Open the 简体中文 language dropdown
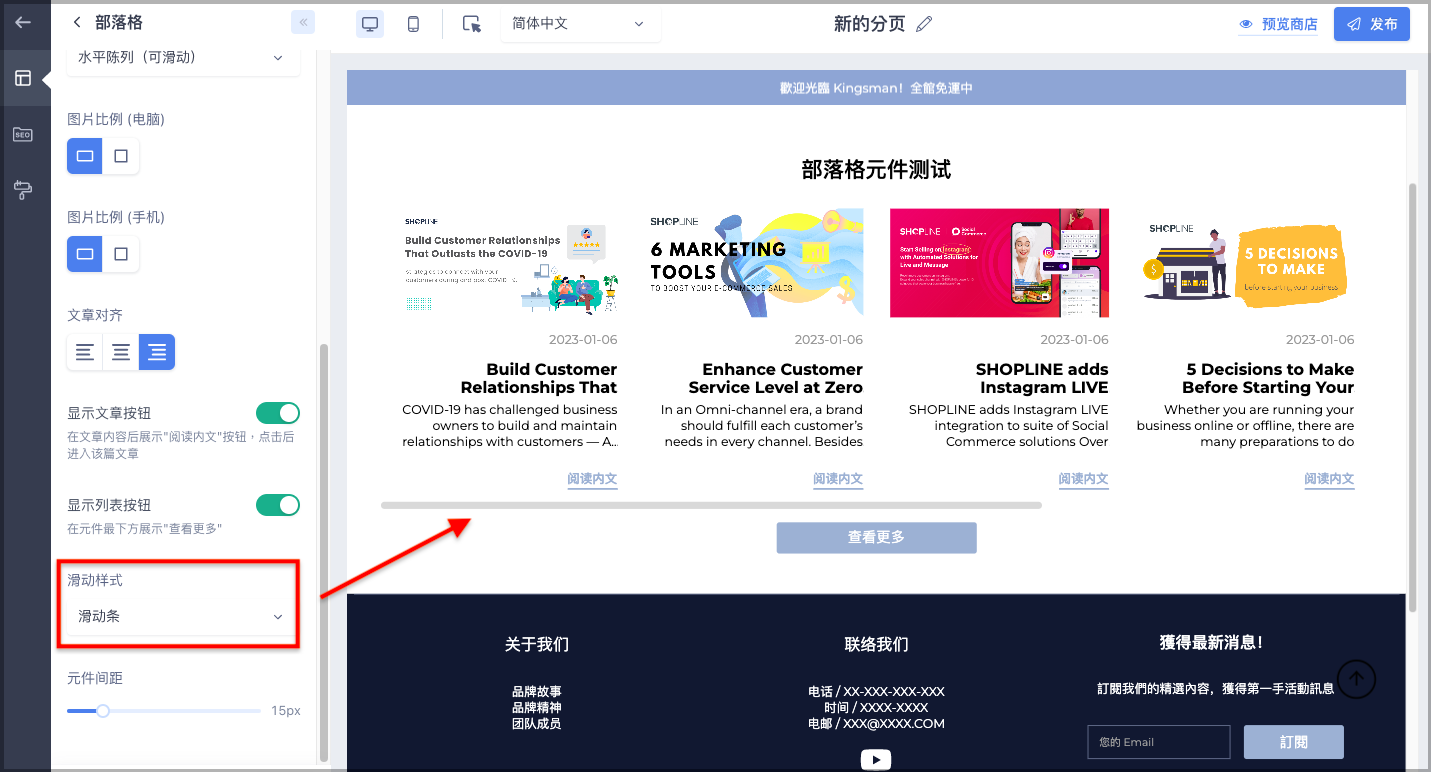Screen dimensions: 1431x772 click(581, 24)
